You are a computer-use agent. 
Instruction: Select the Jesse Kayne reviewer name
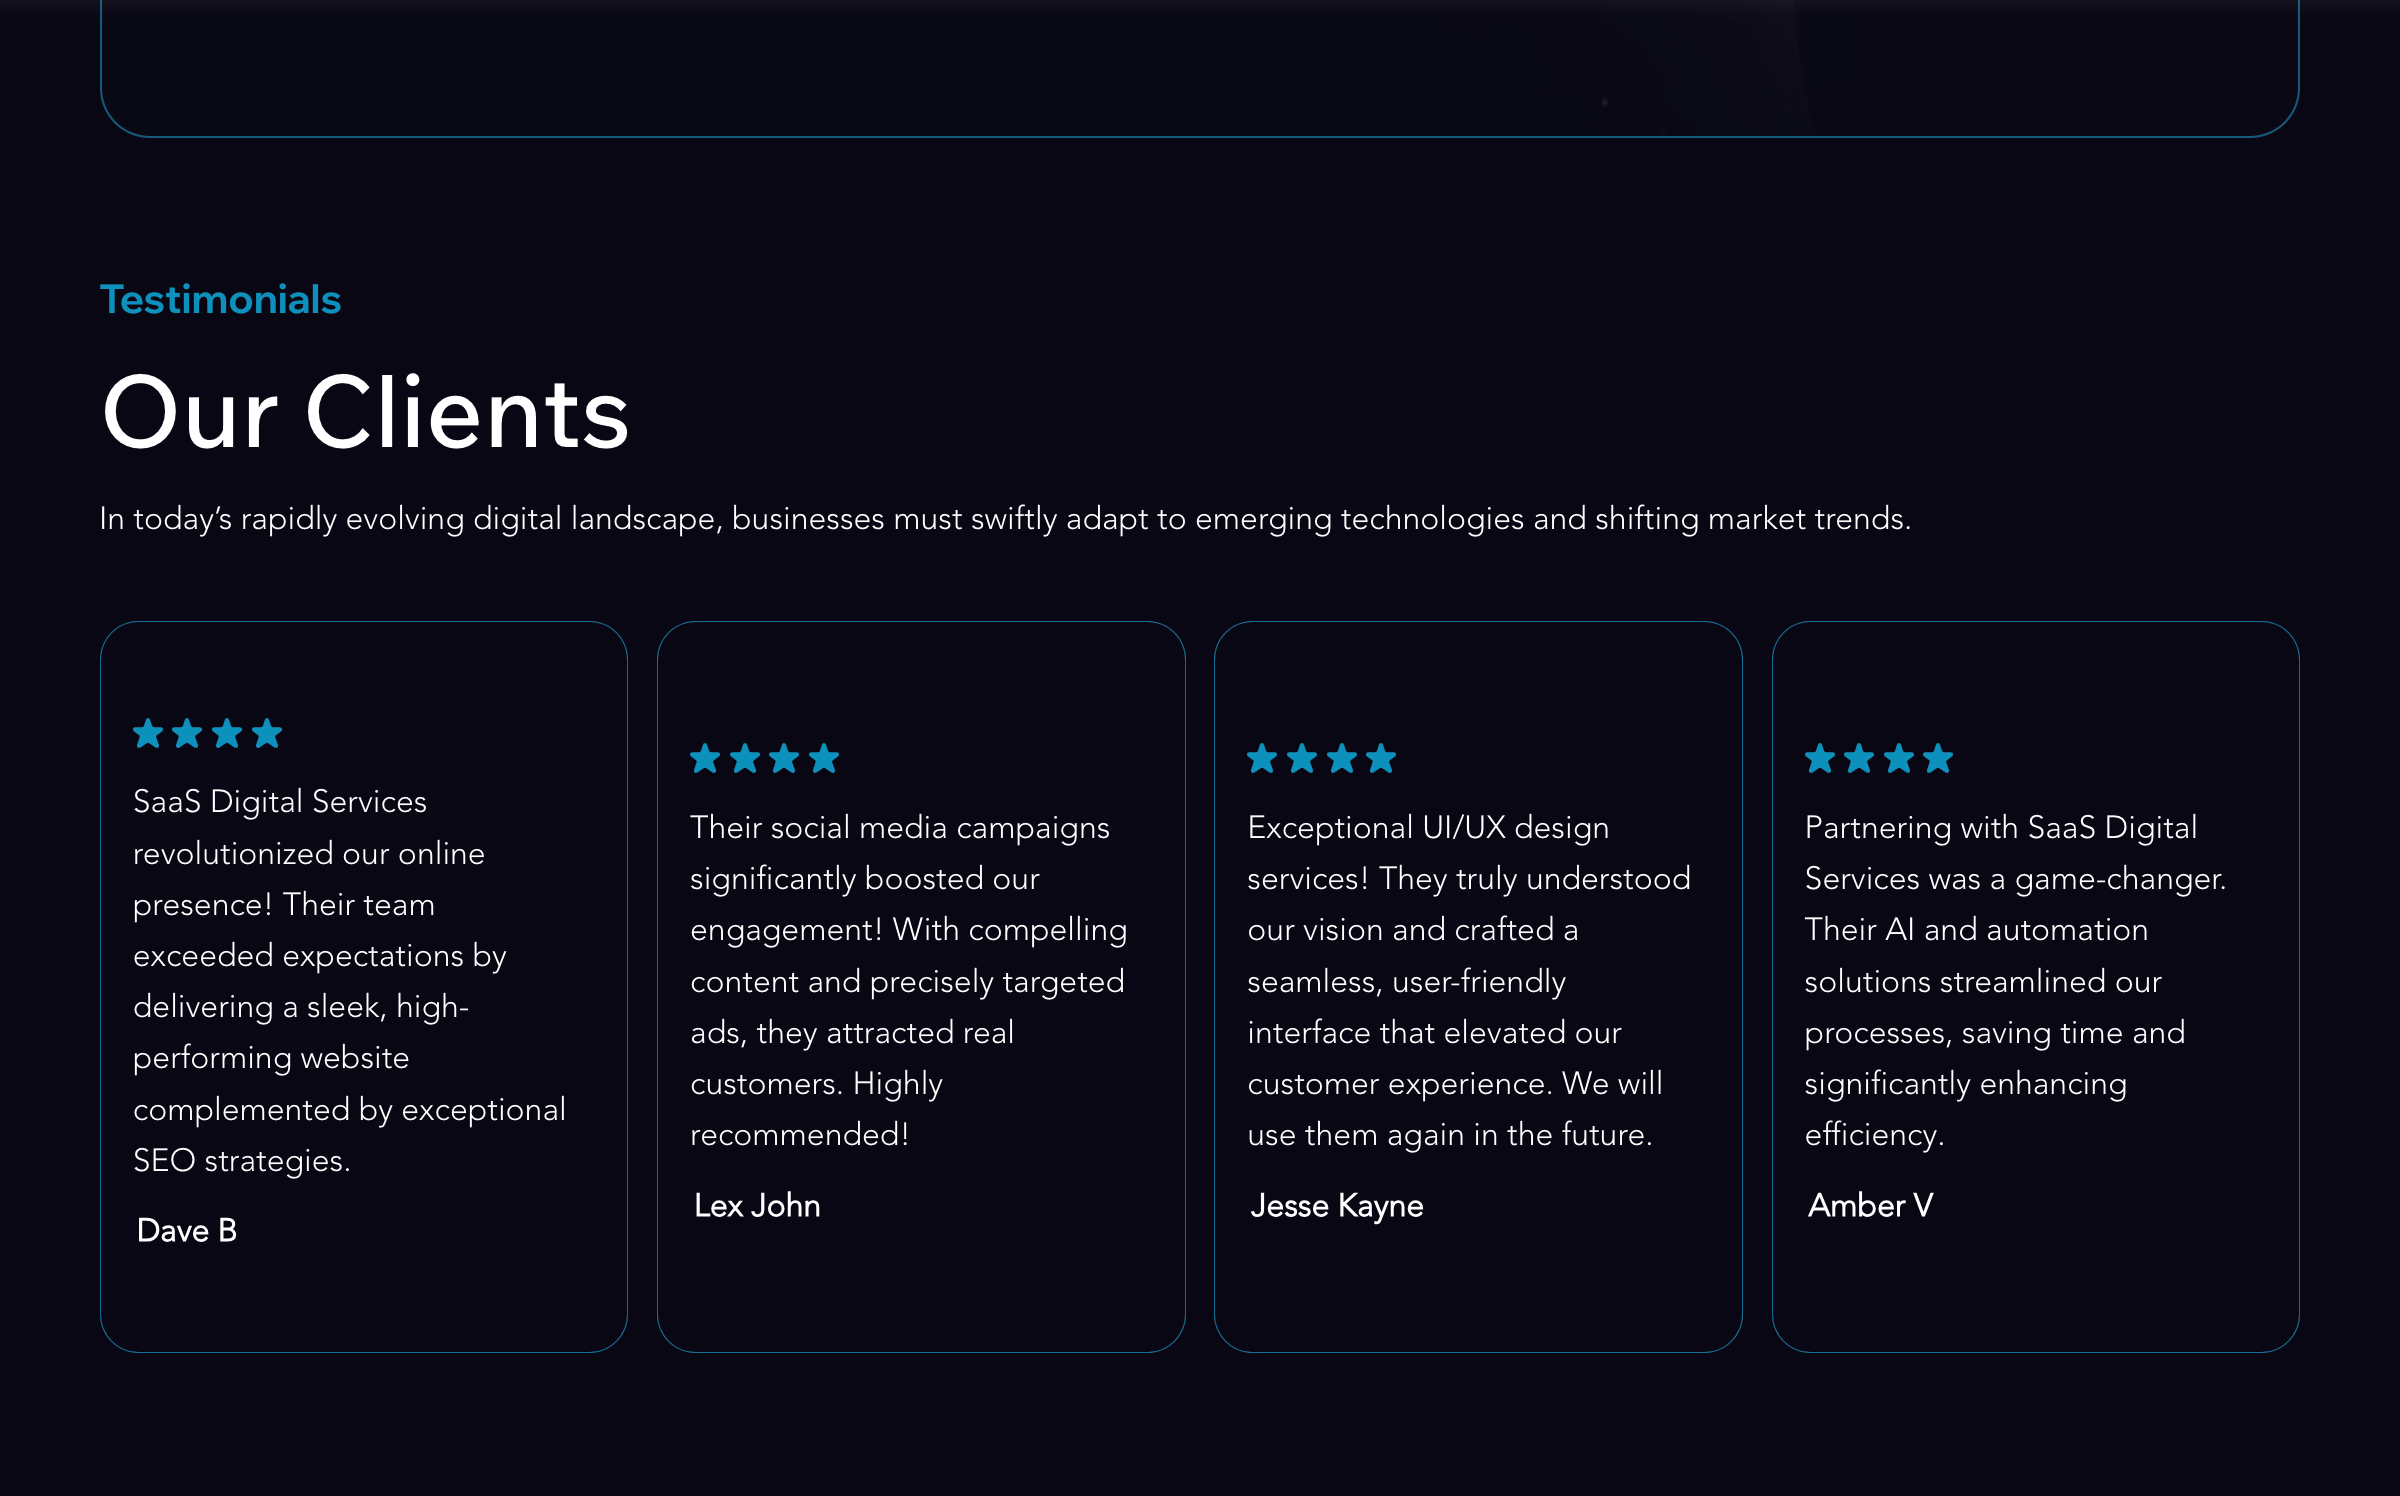point(1337,1206)
